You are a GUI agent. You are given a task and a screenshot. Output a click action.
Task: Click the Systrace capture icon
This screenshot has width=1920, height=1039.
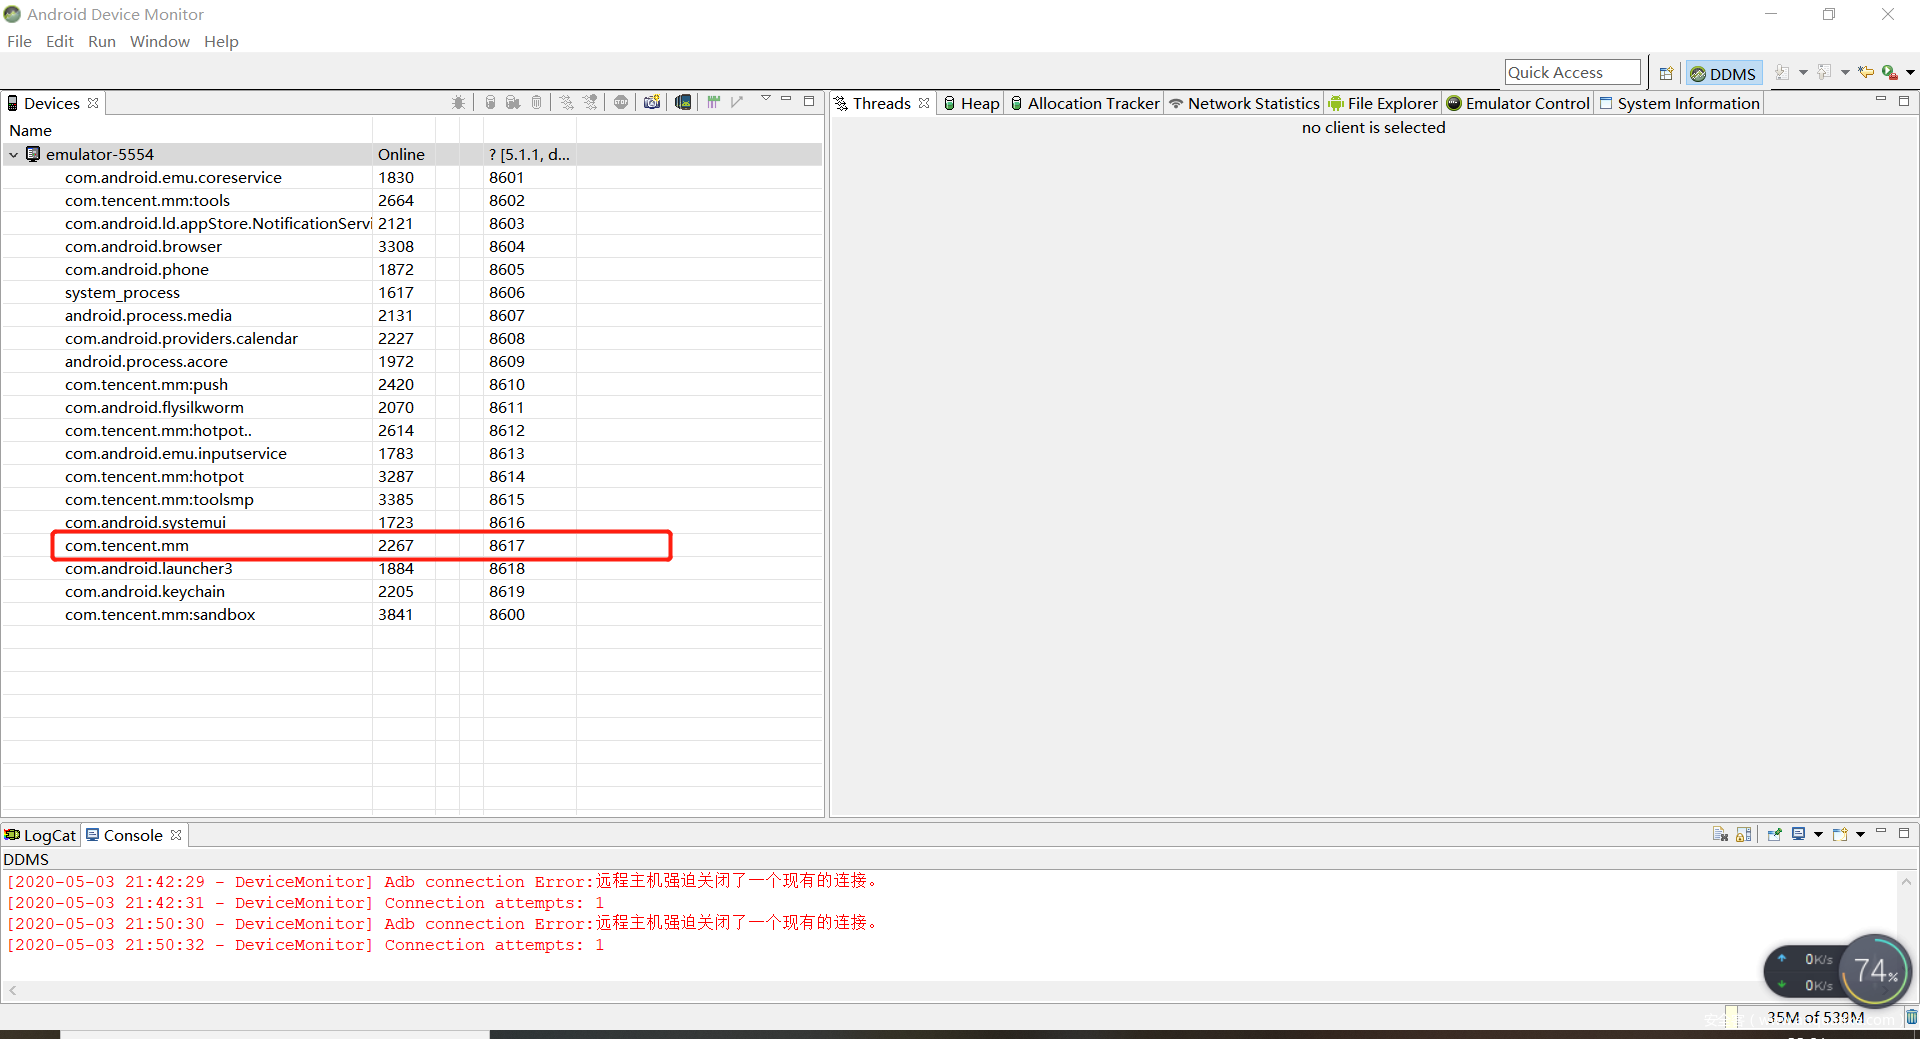(713, 102)
